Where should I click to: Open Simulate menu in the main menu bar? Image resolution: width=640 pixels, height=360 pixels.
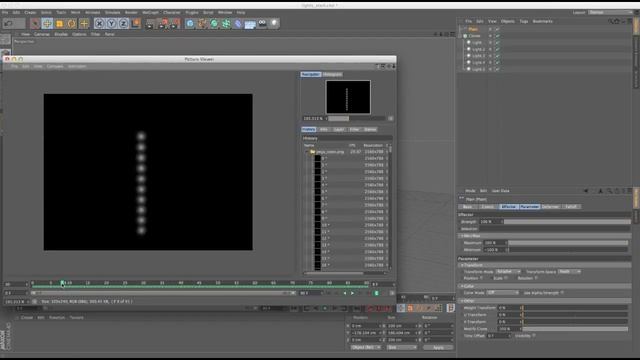113,13
